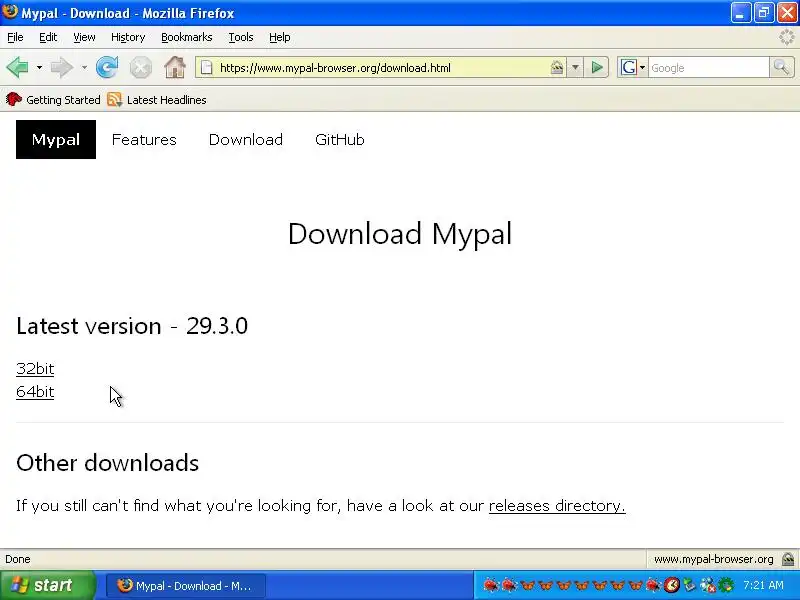The image size is (800, 600).
Task: Click the Download Mypal heading
Action: [399, 234]
